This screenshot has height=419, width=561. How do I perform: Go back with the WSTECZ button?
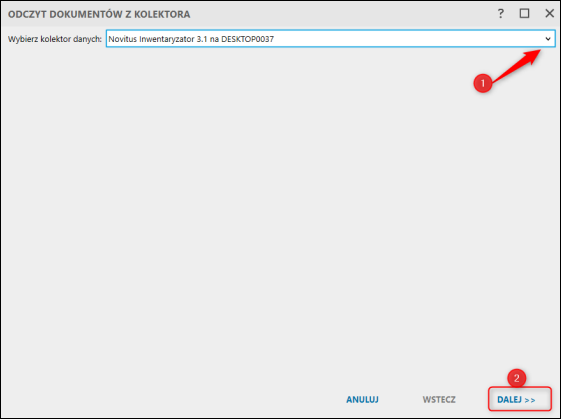(x=439, y=399)
